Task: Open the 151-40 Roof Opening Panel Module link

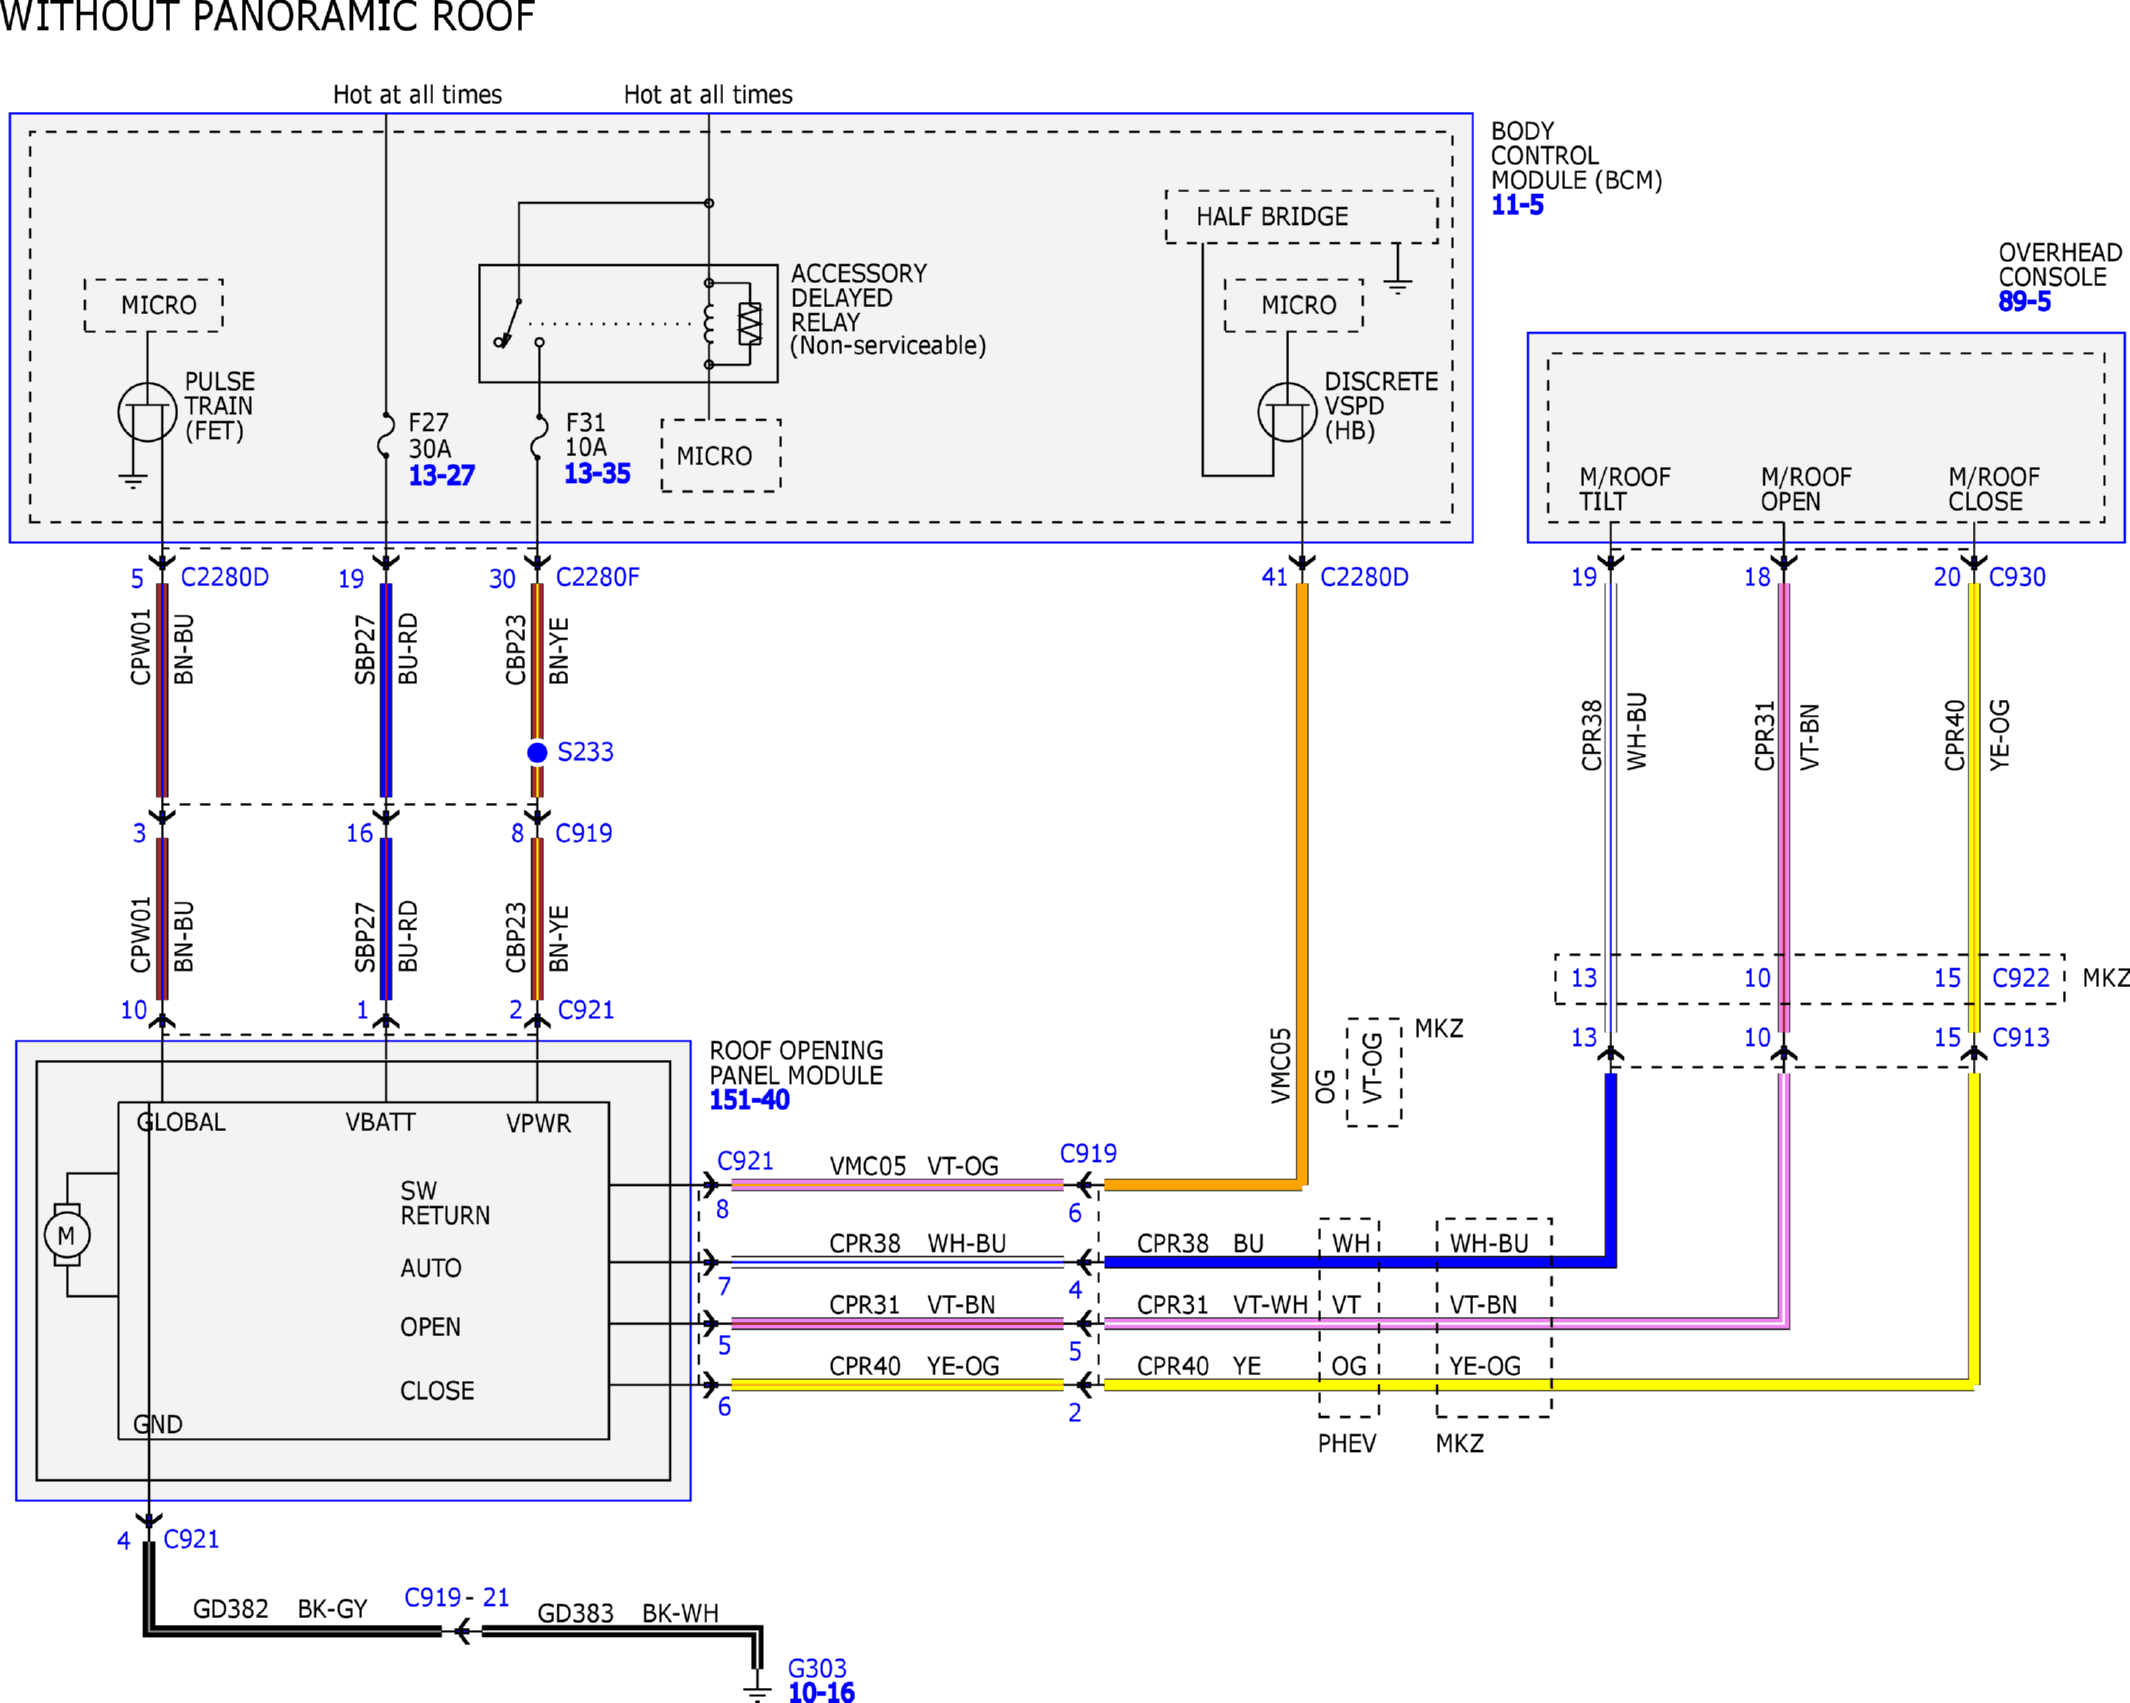Action: tap(749, 1100)
